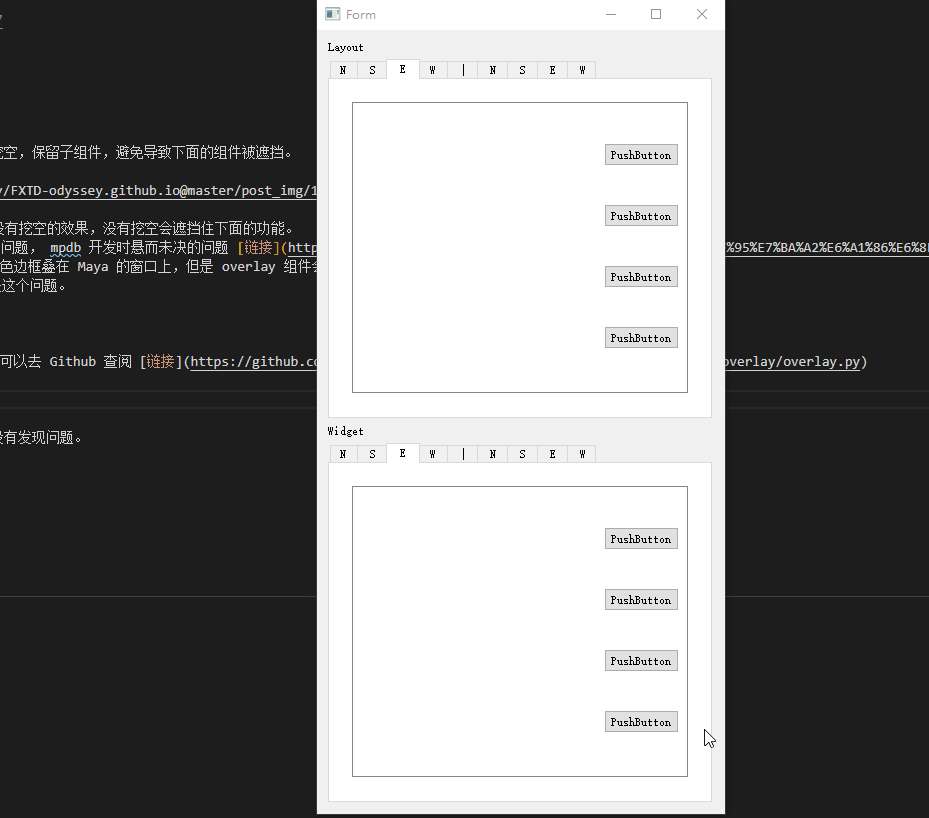Click the third PushButton in the Layout area
Image resolution: width=929 pixels, height=818 pixels.
point(640,276)
